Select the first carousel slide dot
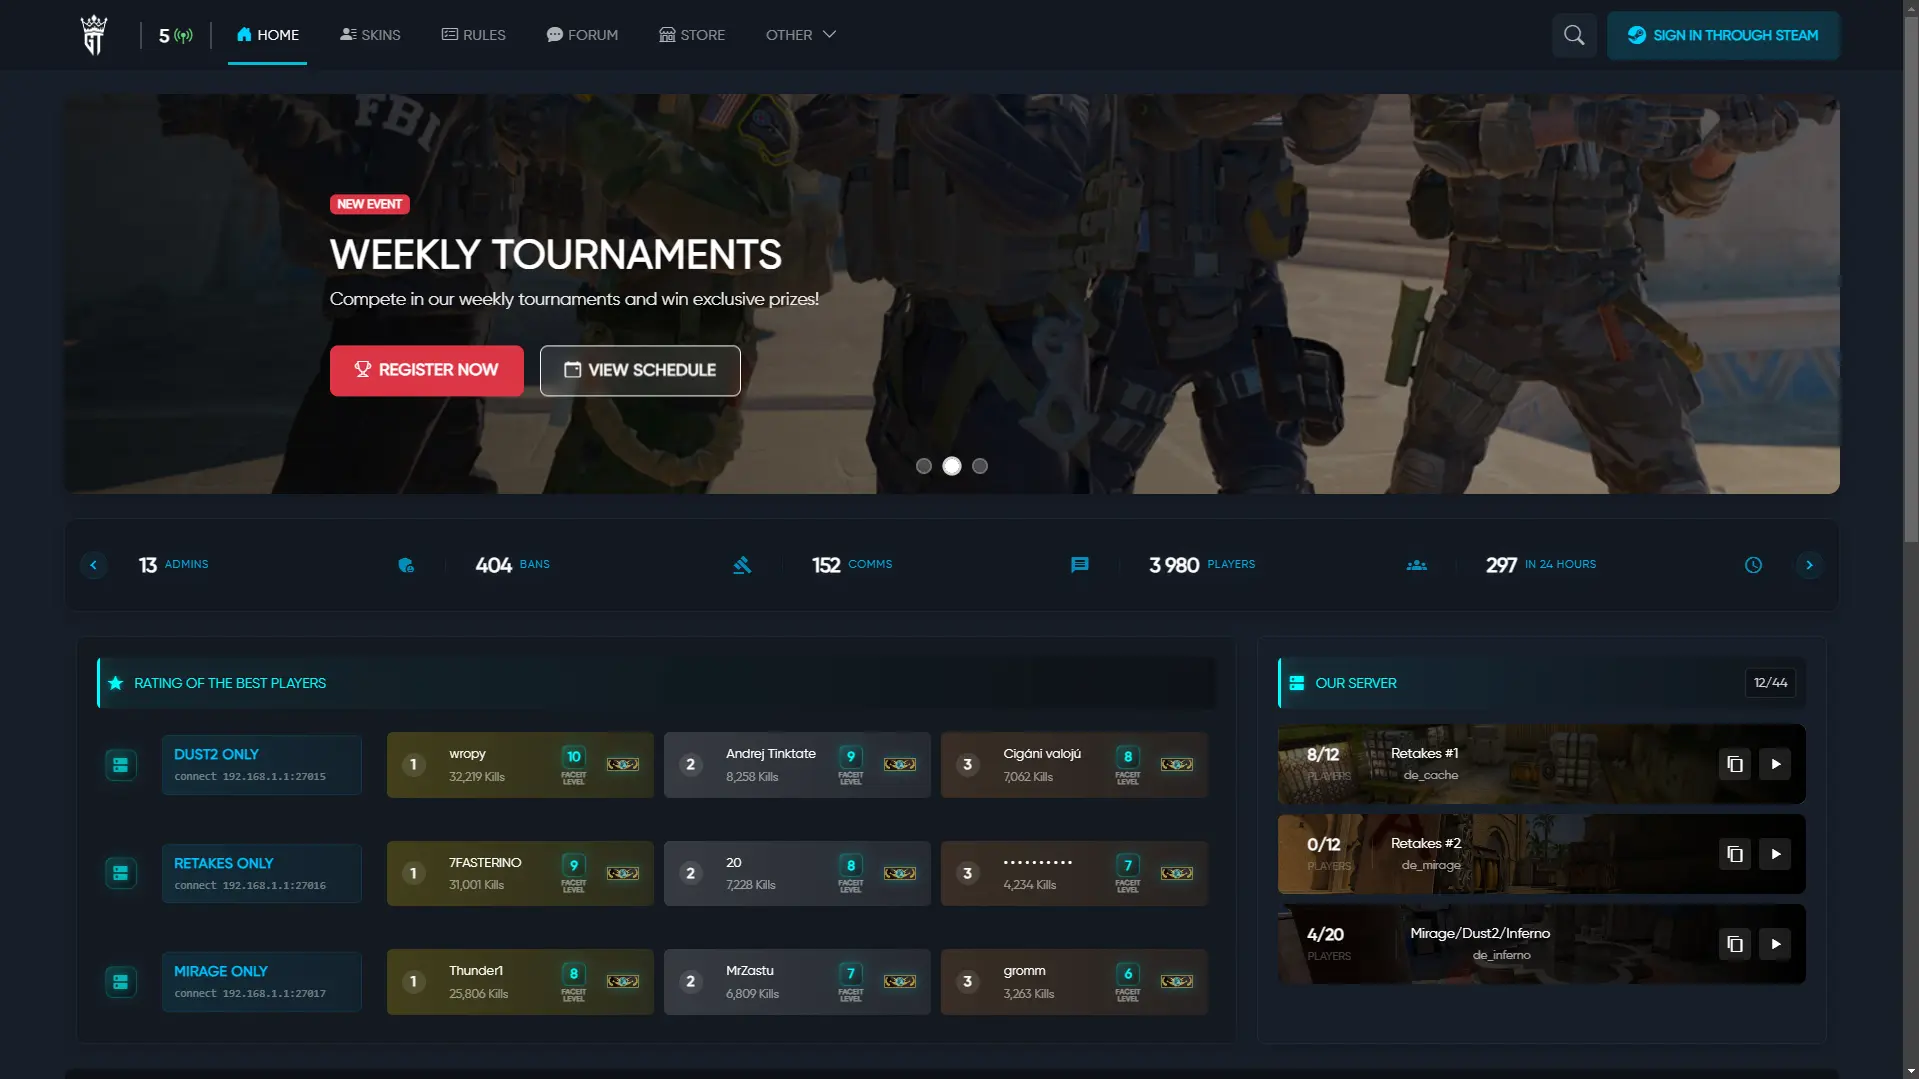1919x1079 pixels. [924, 466]
